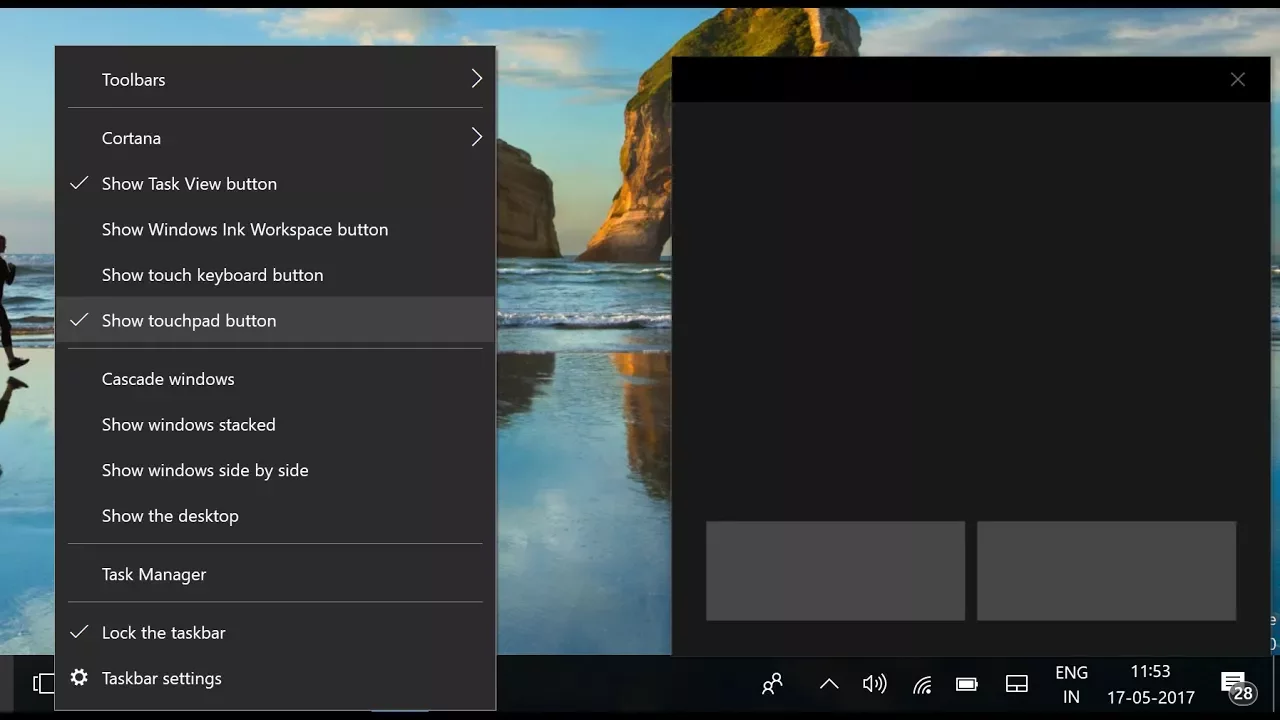Open the Wi-Fi network icon
Viewport: 1280px width, 720px height.
point(922,685)
